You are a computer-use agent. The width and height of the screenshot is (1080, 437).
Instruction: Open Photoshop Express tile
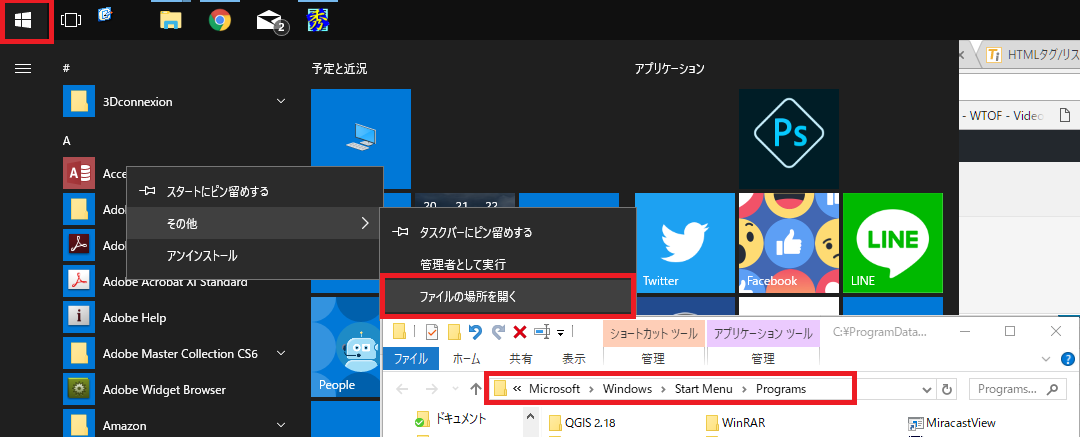click(789, 139)
